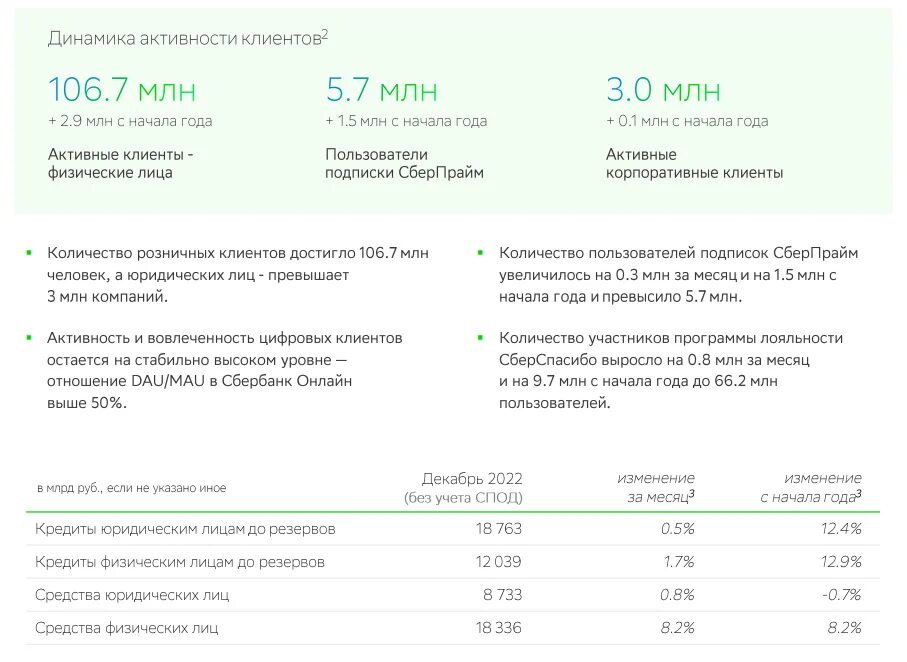Click the monthly change '0.8%'
The height and width of the screenshot is (662, 907).
pyautogui.click(x=677, y=595)
